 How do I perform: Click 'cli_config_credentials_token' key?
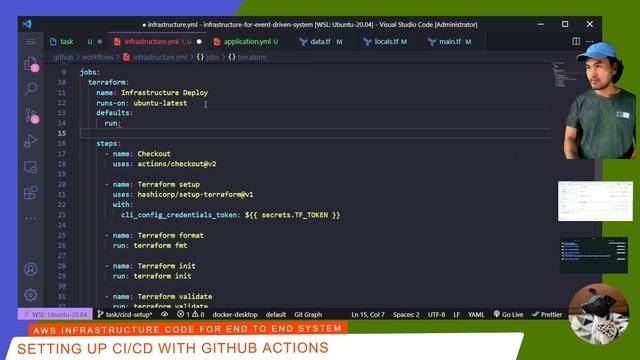point(179,215)
